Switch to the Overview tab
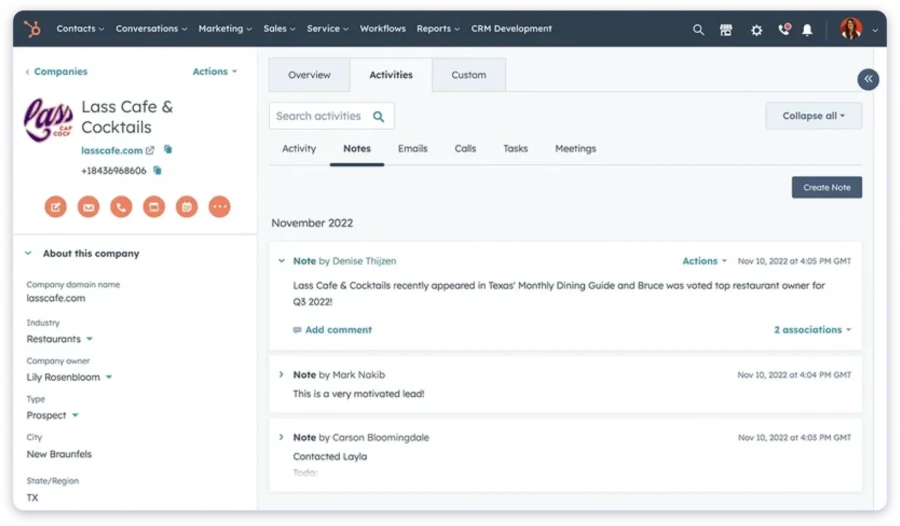 coord(309,75)
